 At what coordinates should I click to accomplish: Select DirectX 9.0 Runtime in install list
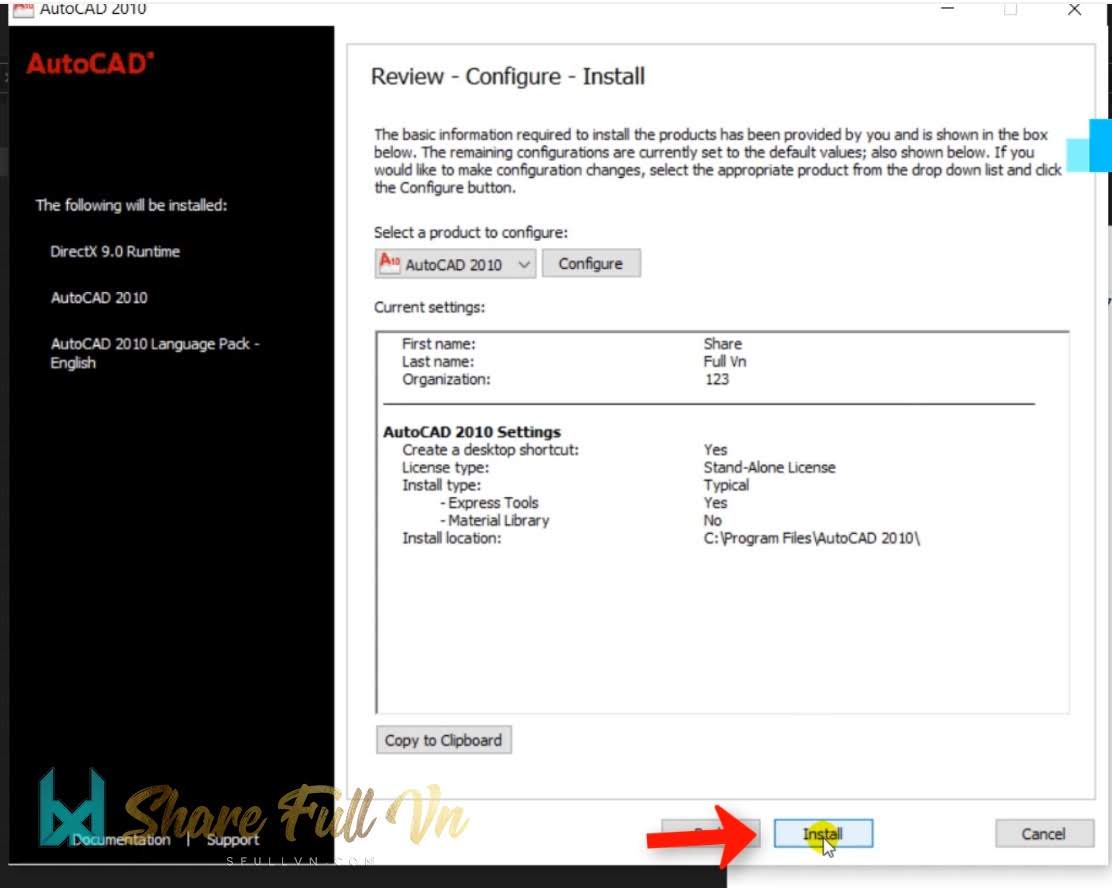point(115,252)
